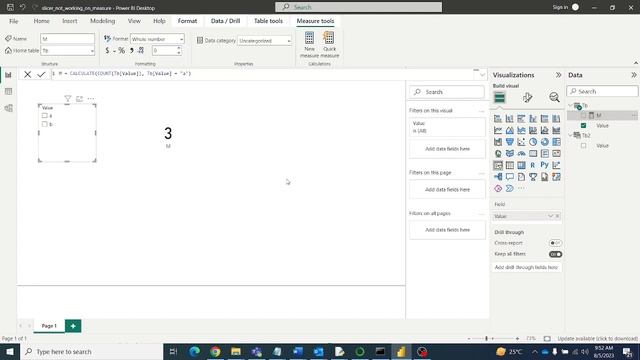Check option 'a' in the Value slicer

[44, 116]
